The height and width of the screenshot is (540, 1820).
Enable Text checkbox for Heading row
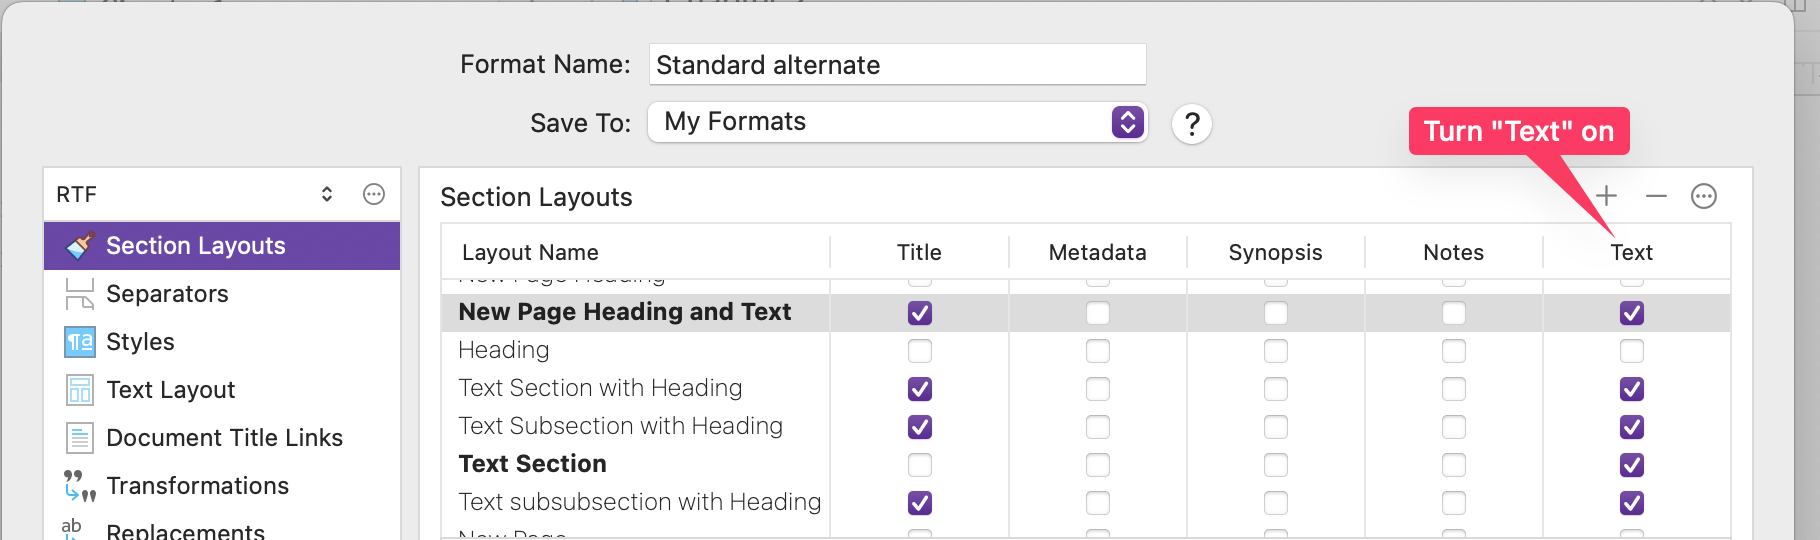[x=1632, y=351]
